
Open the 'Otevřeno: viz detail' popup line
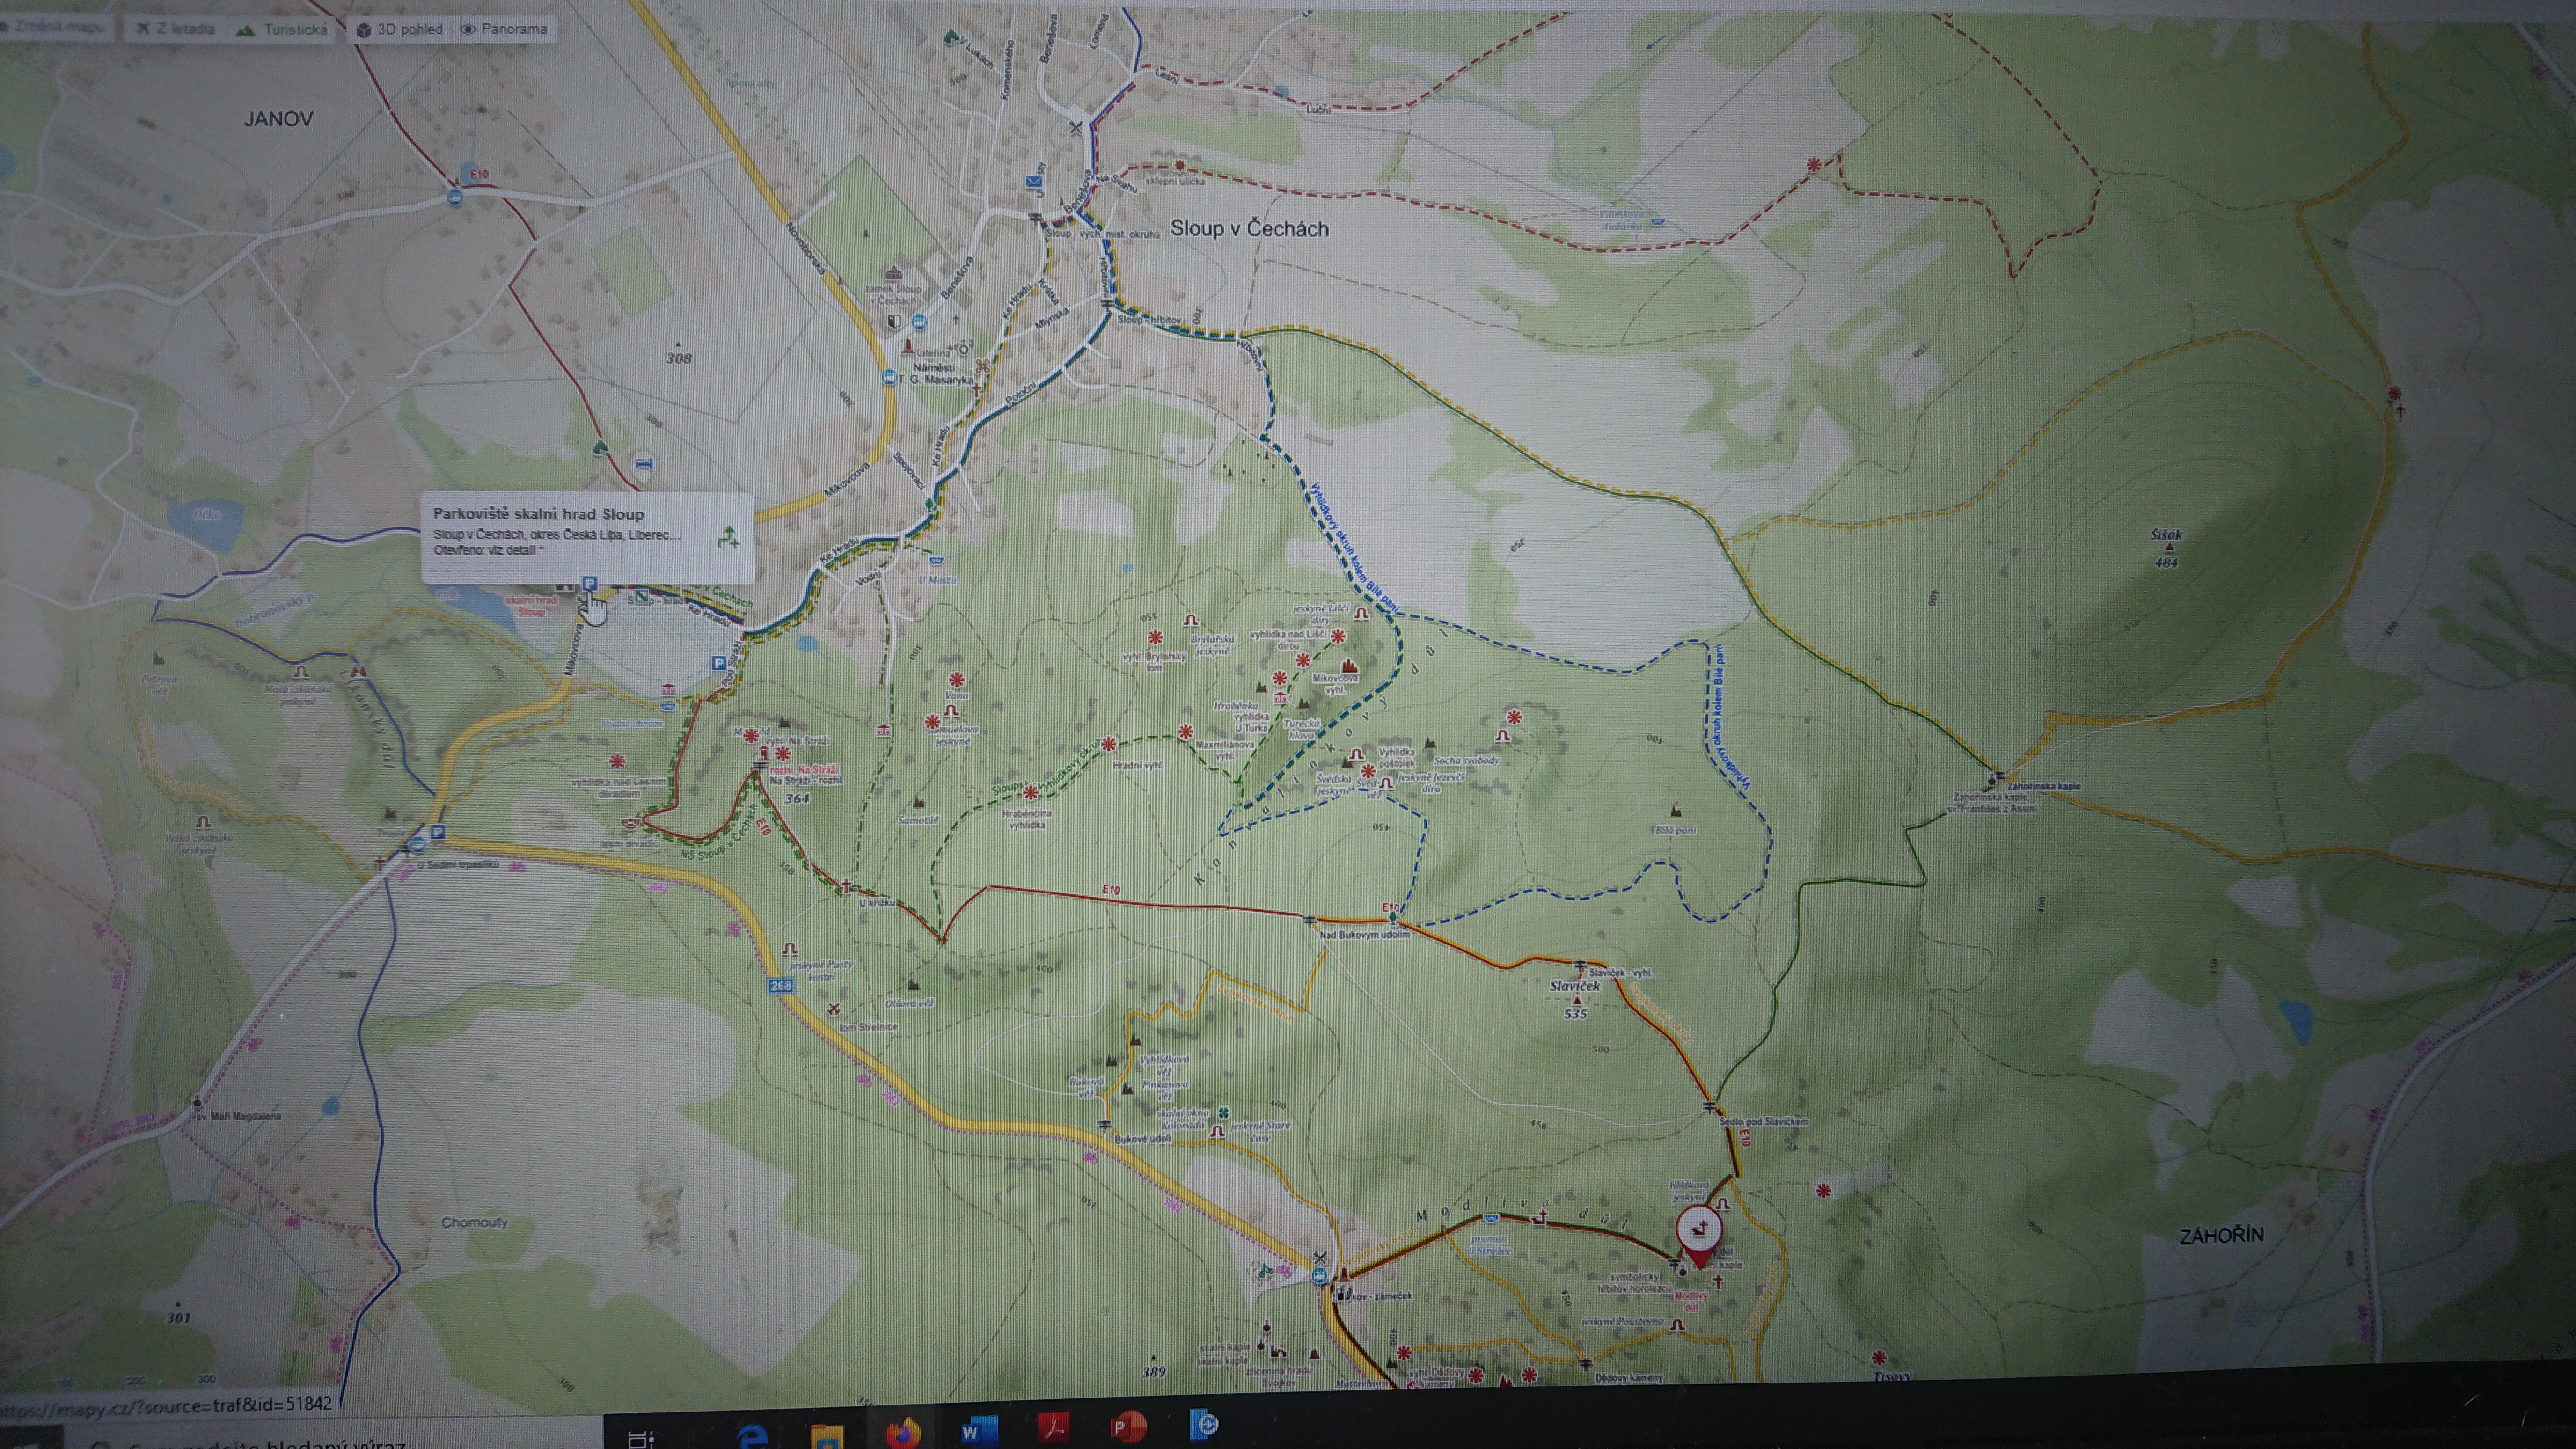click(x=488, y=550)
